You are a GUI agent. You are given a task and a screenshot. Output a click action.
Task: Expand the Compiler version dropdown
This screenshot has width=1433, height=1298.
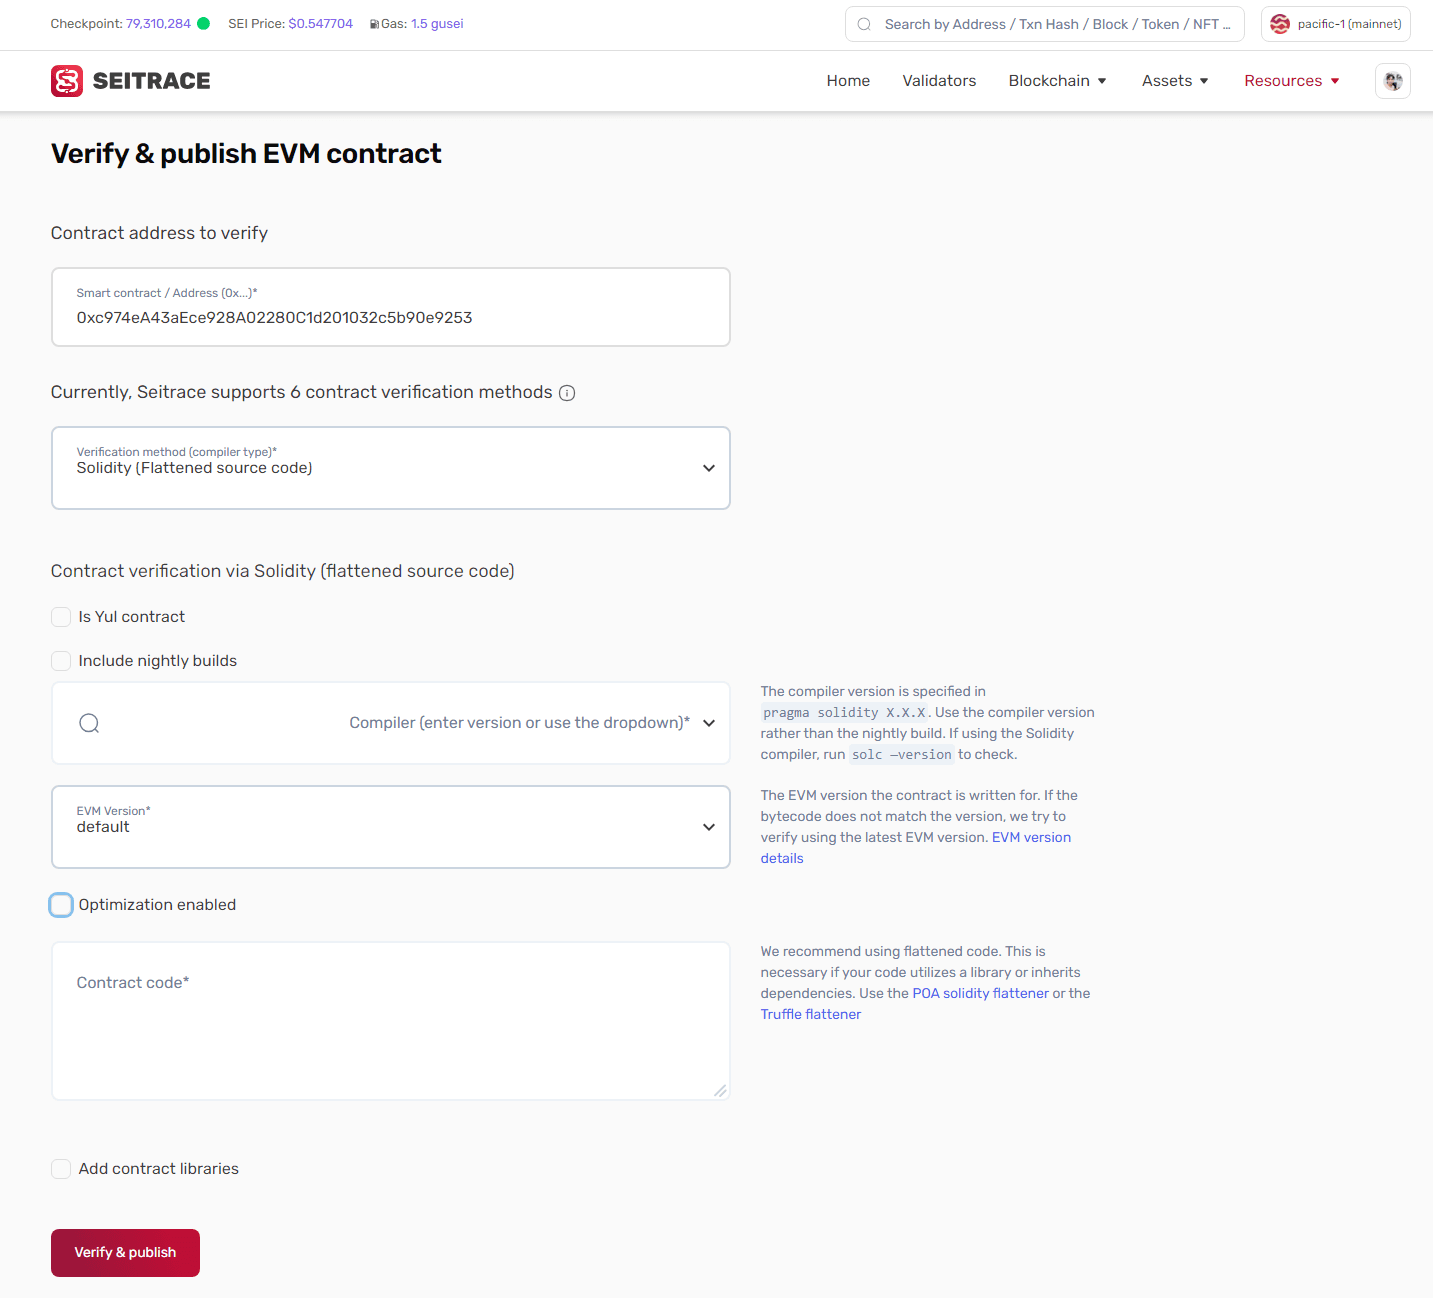tap(709, 723)
